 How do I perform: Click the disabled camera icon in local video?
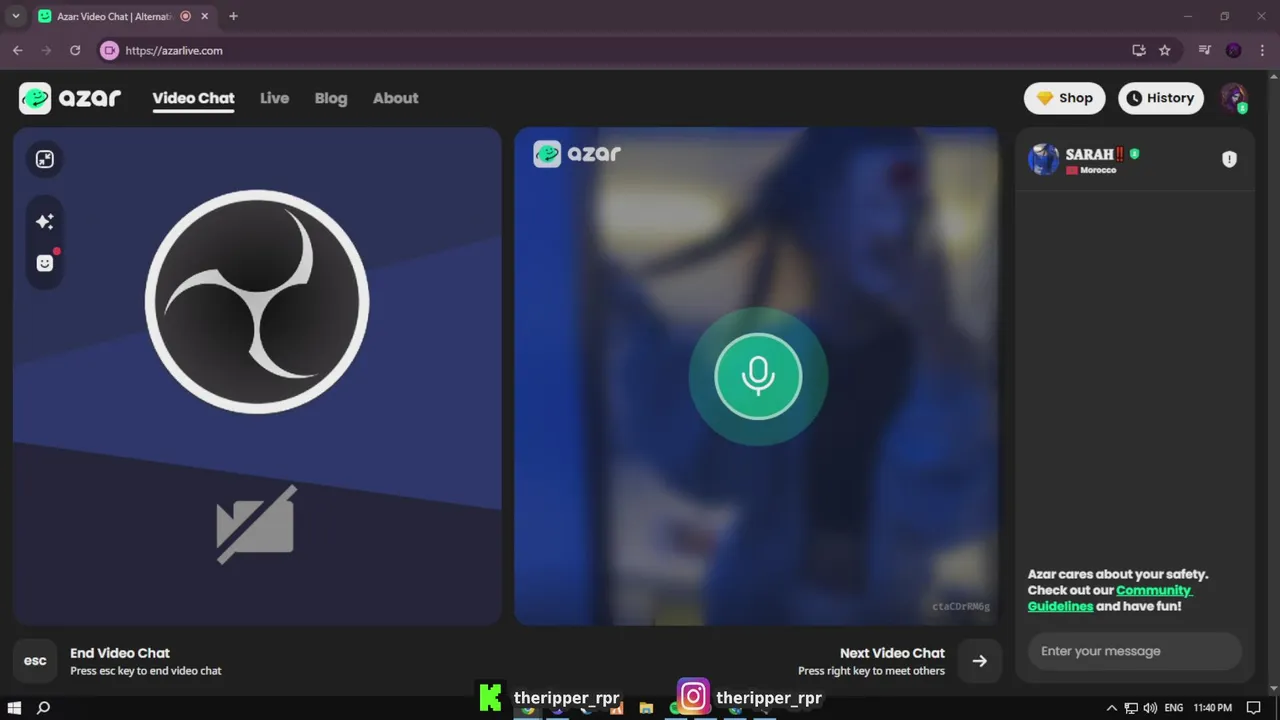256,524
